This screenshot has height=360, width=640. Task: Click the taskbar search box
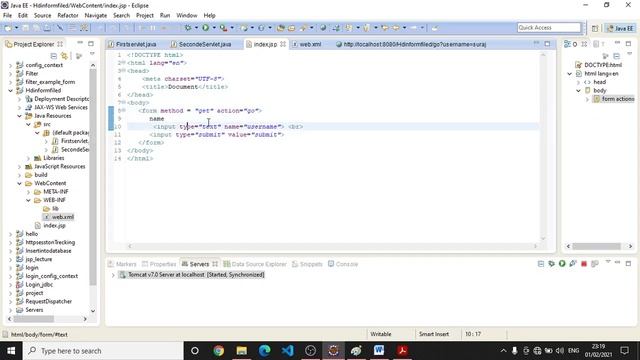pyautogui.click(x=103, y=351)
